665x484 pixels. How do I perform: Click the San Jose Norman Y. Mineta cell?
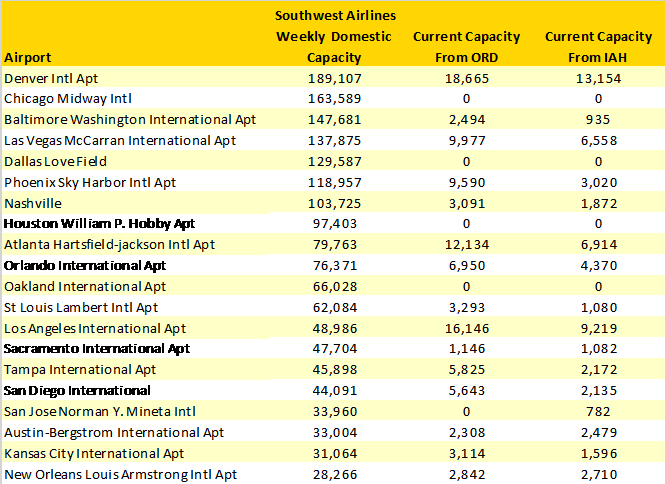(x=103, y=412)
